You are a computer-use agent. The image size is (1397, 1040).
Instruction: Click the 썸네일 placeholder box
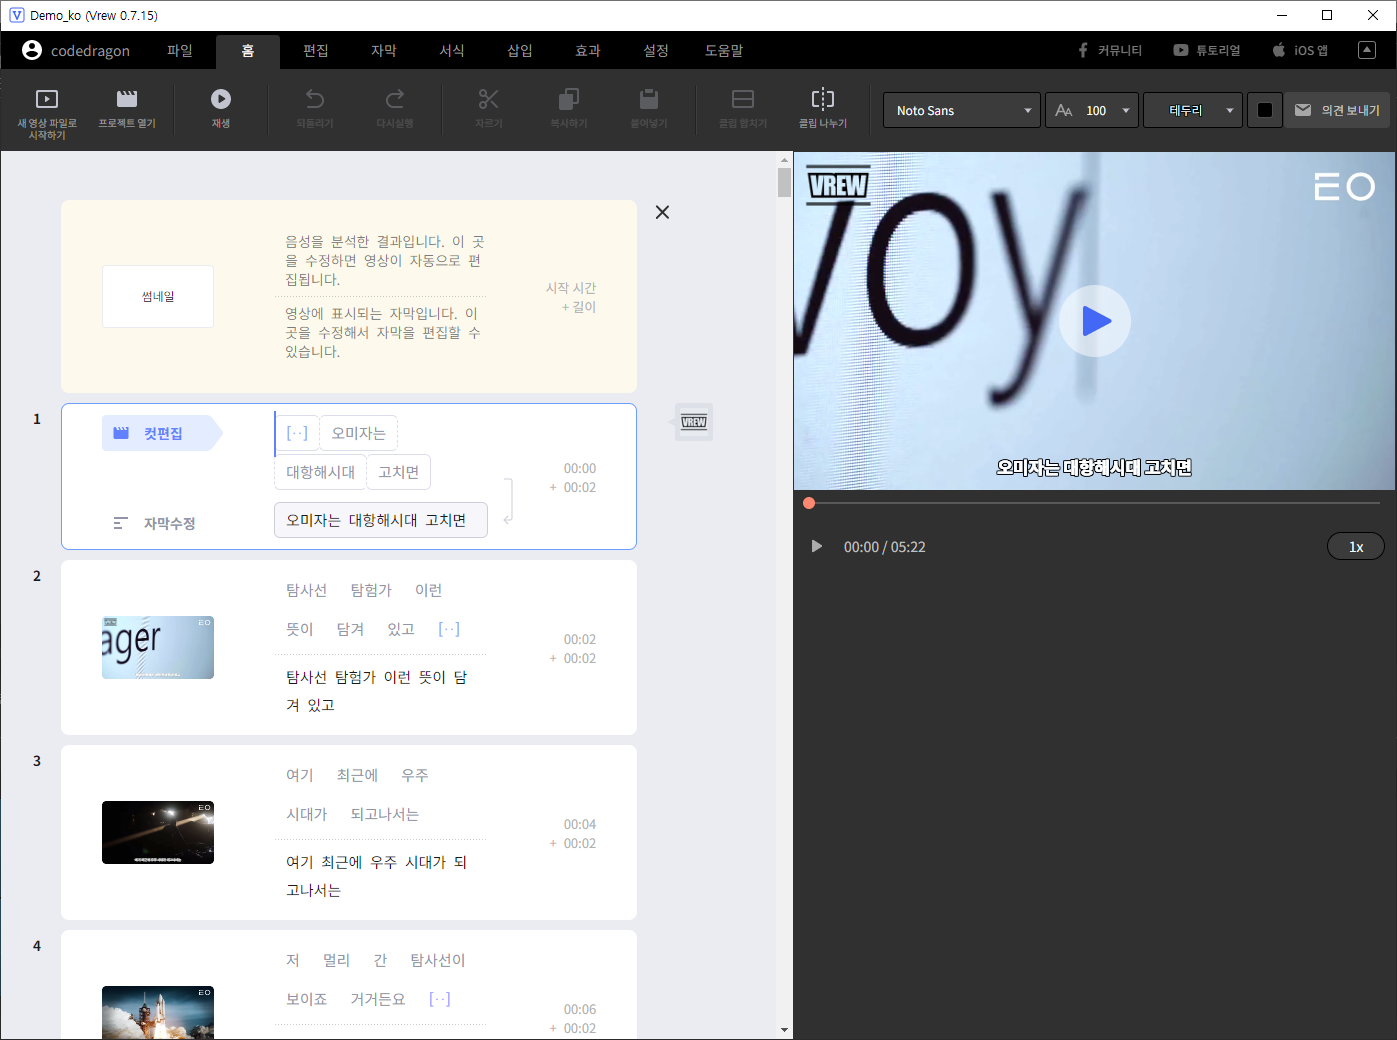tap(158, 296)
